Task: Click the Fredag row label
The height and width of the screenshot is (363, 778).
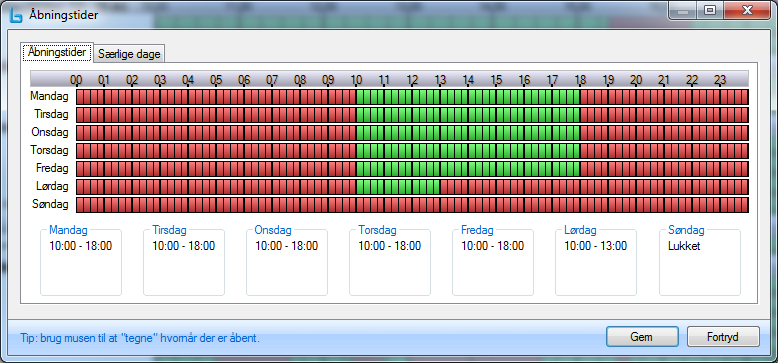Action: click(x=52, y=168)
